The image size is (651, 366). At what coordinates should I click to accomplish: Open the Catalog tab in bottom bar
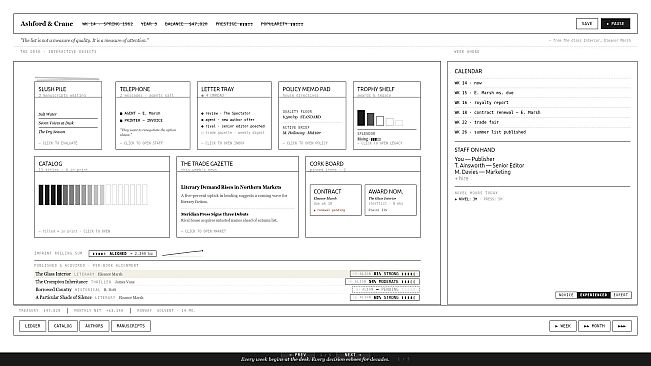coord(63,326)
